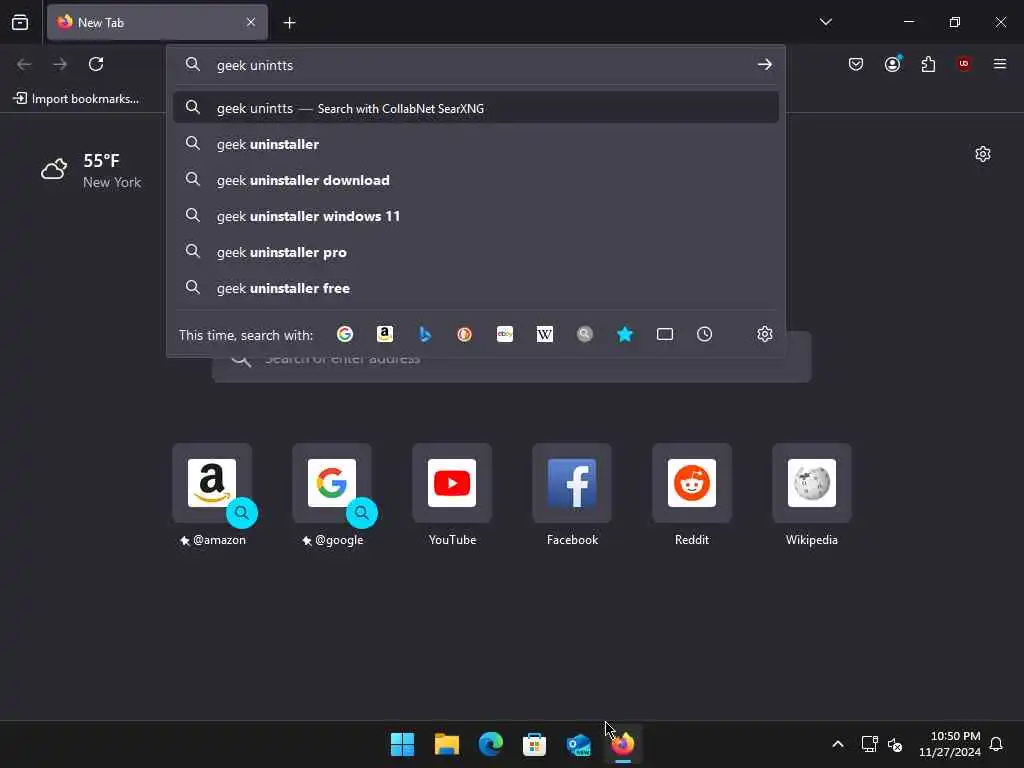Screen dimensions: 1024x768
Task: Open the 55°F New York weather widget
Action: click(x=91, y=170)
